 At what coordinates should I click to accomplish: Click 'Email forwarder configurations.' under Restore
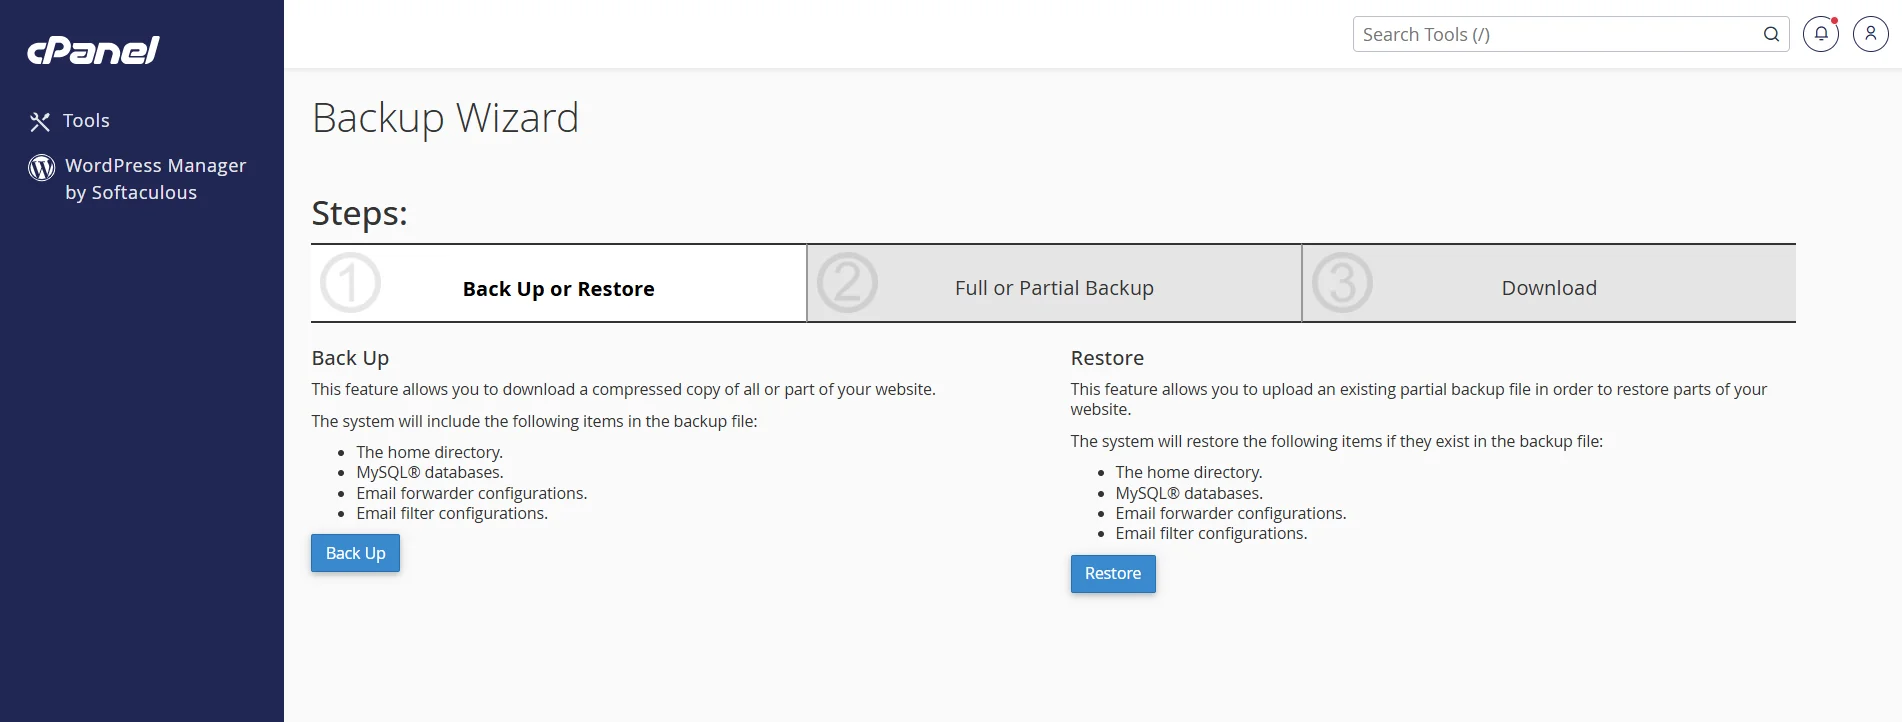coord(1231,513)
